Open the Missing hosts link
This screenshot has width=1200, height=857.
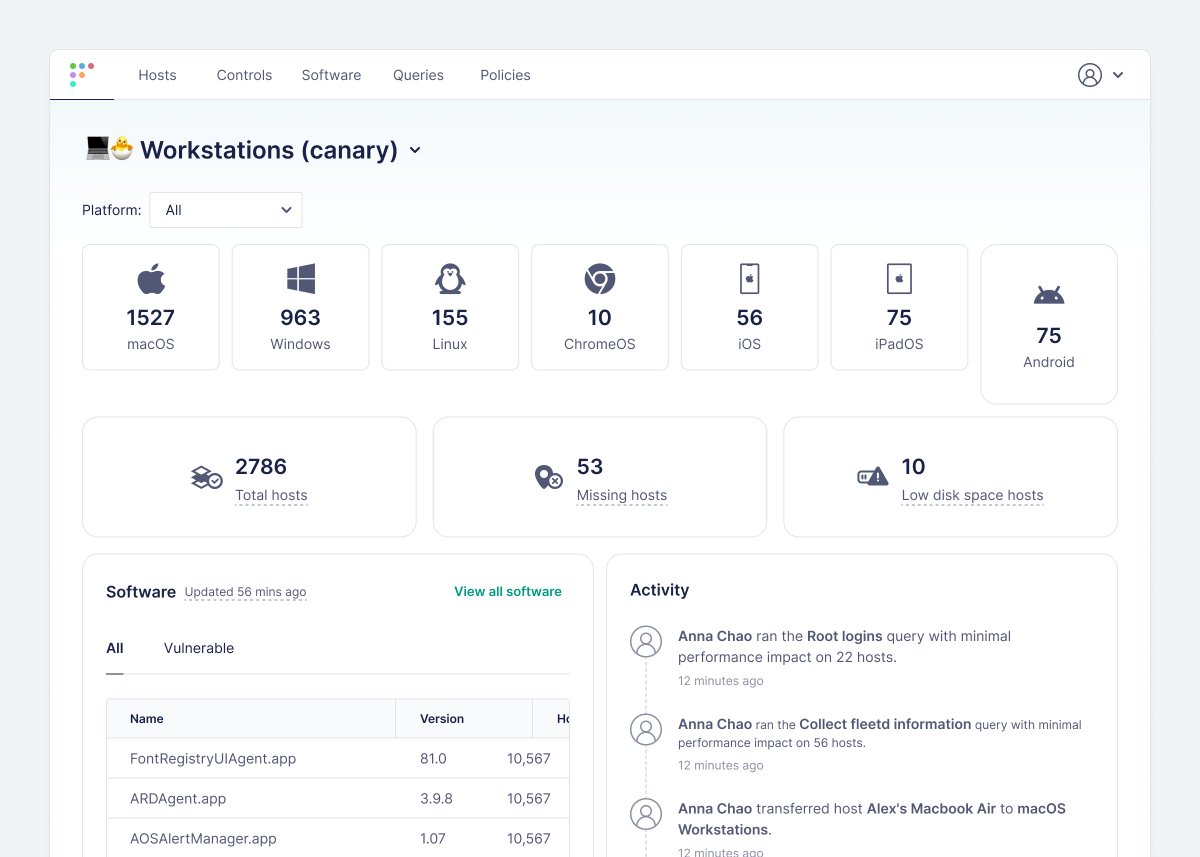pyautogui.click(x=622, y=495)
